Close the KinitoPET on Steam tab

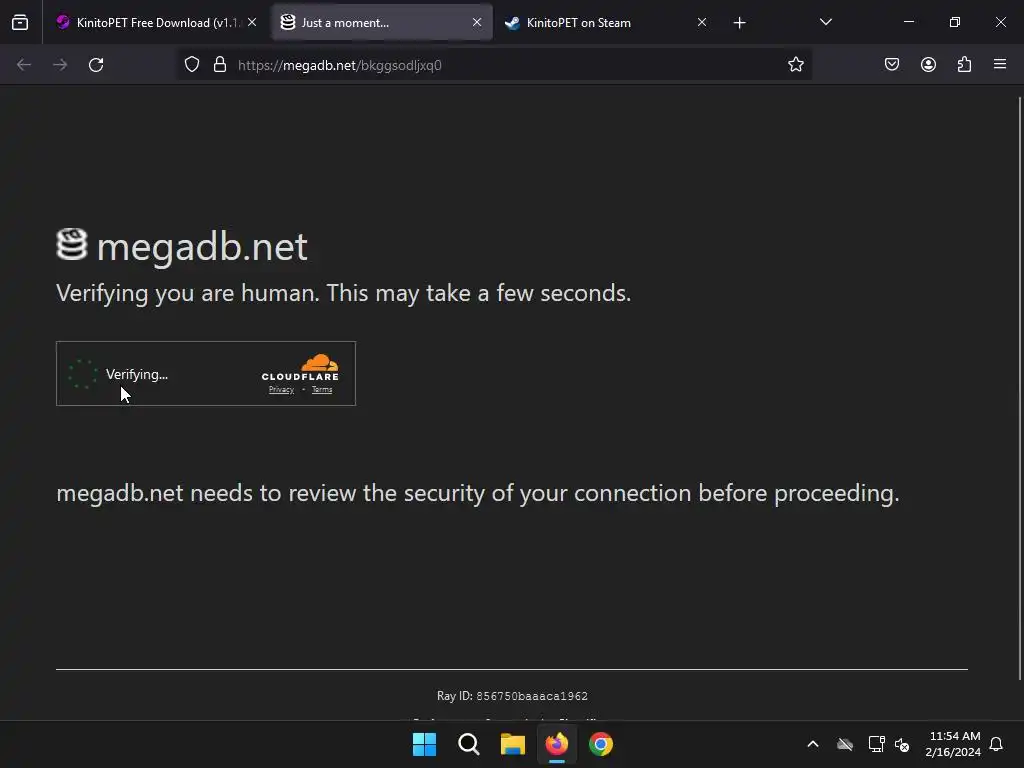pos(701,22)
